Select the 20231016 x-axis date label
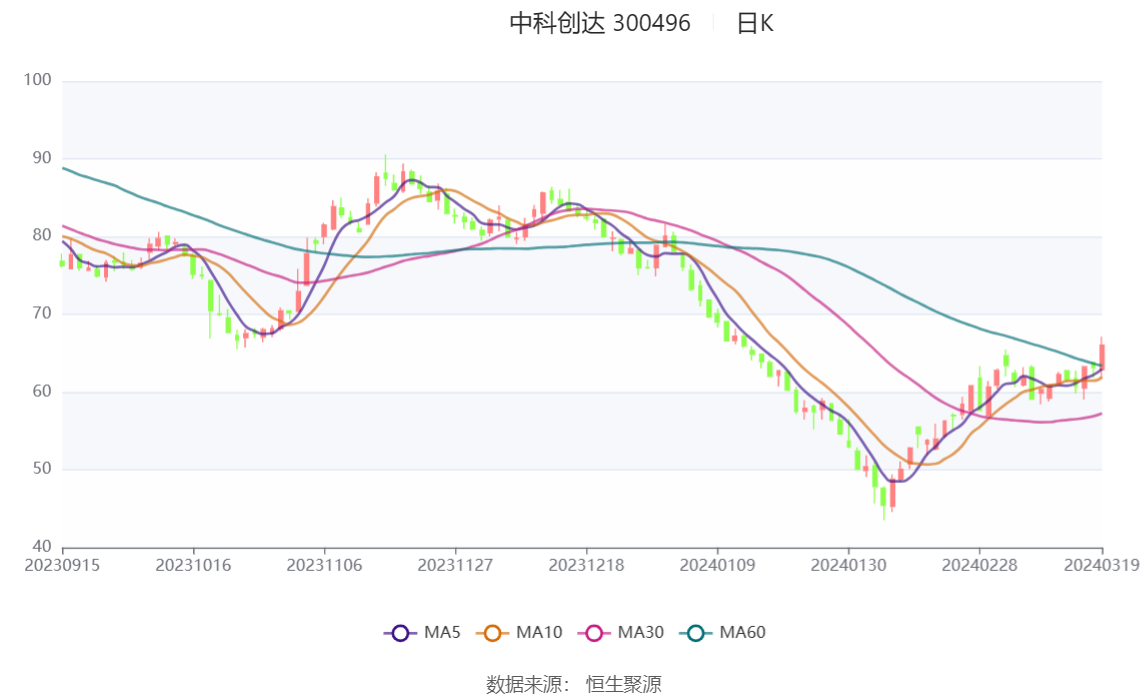This screenshot has width=1148, height=699. pyautogui.click(x=193, y=566)
